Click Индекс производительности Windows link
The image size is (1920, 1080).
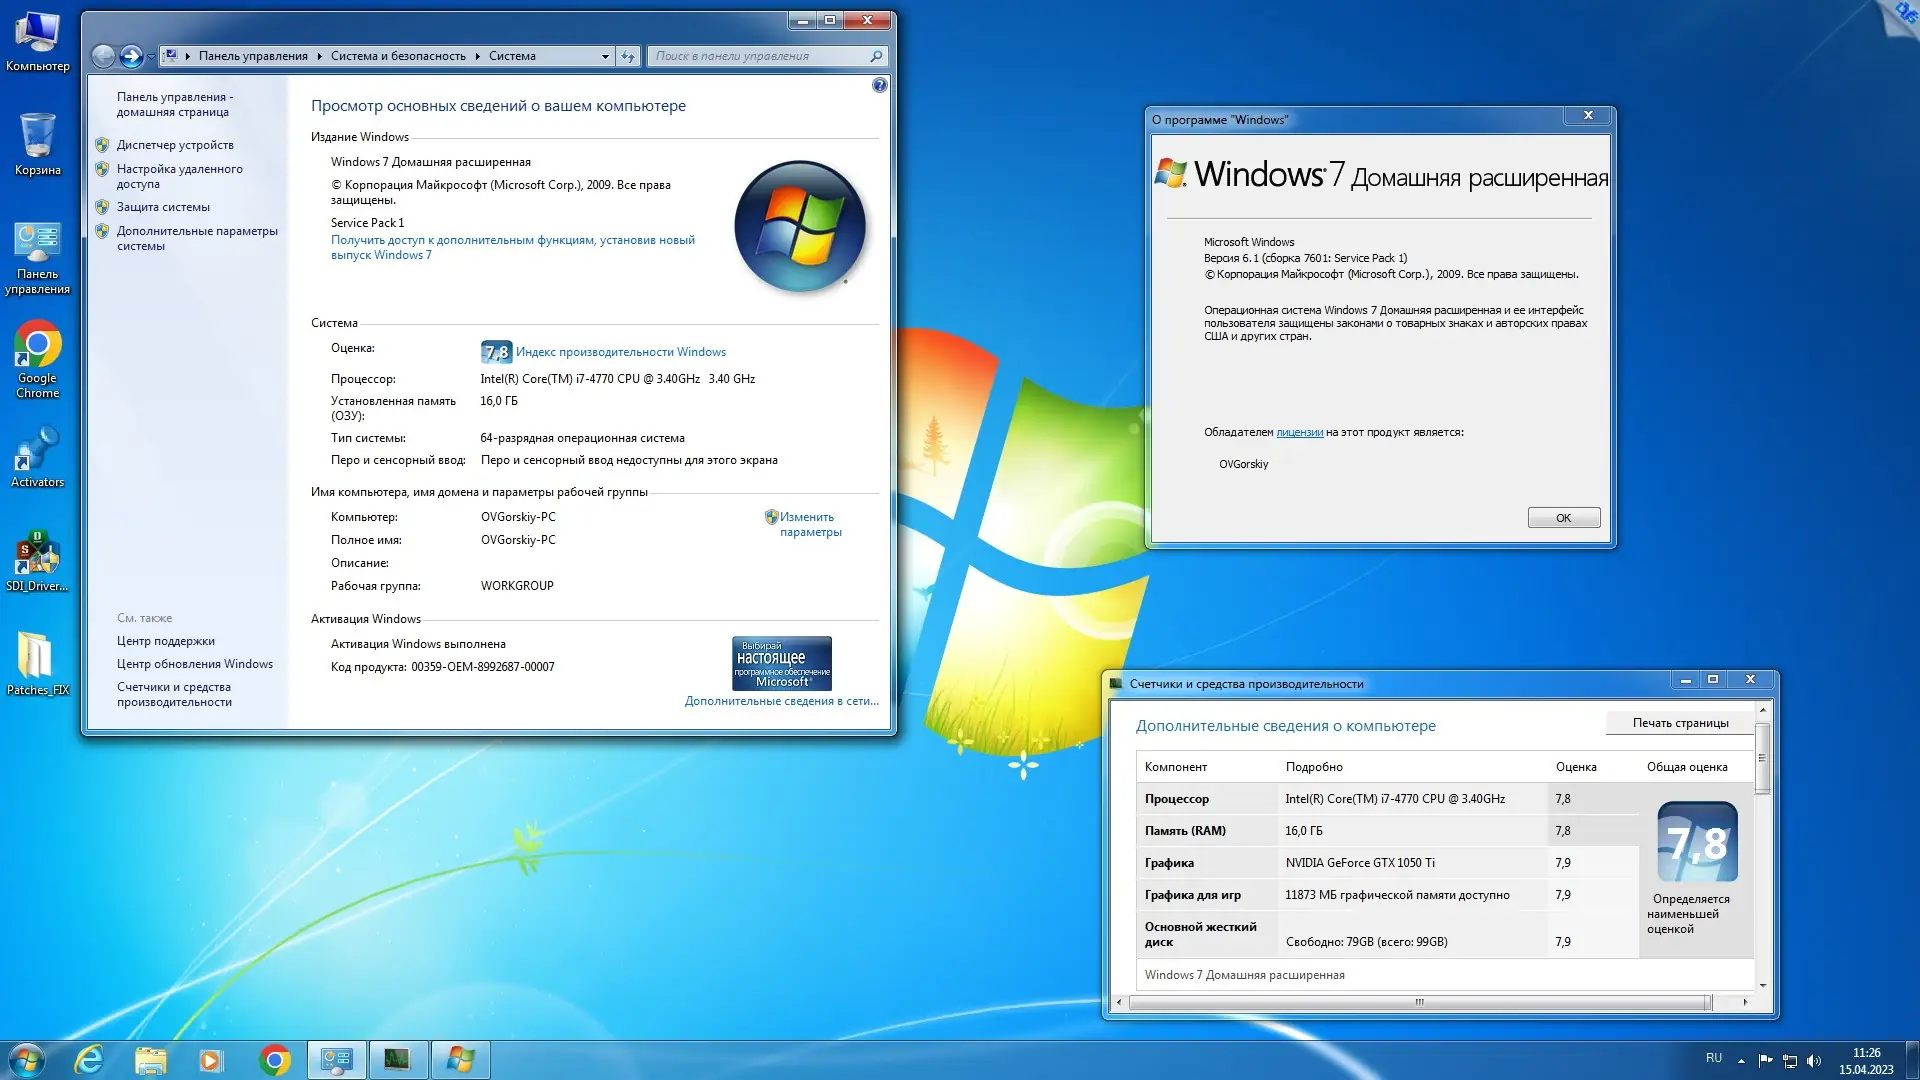pos(620,352)
